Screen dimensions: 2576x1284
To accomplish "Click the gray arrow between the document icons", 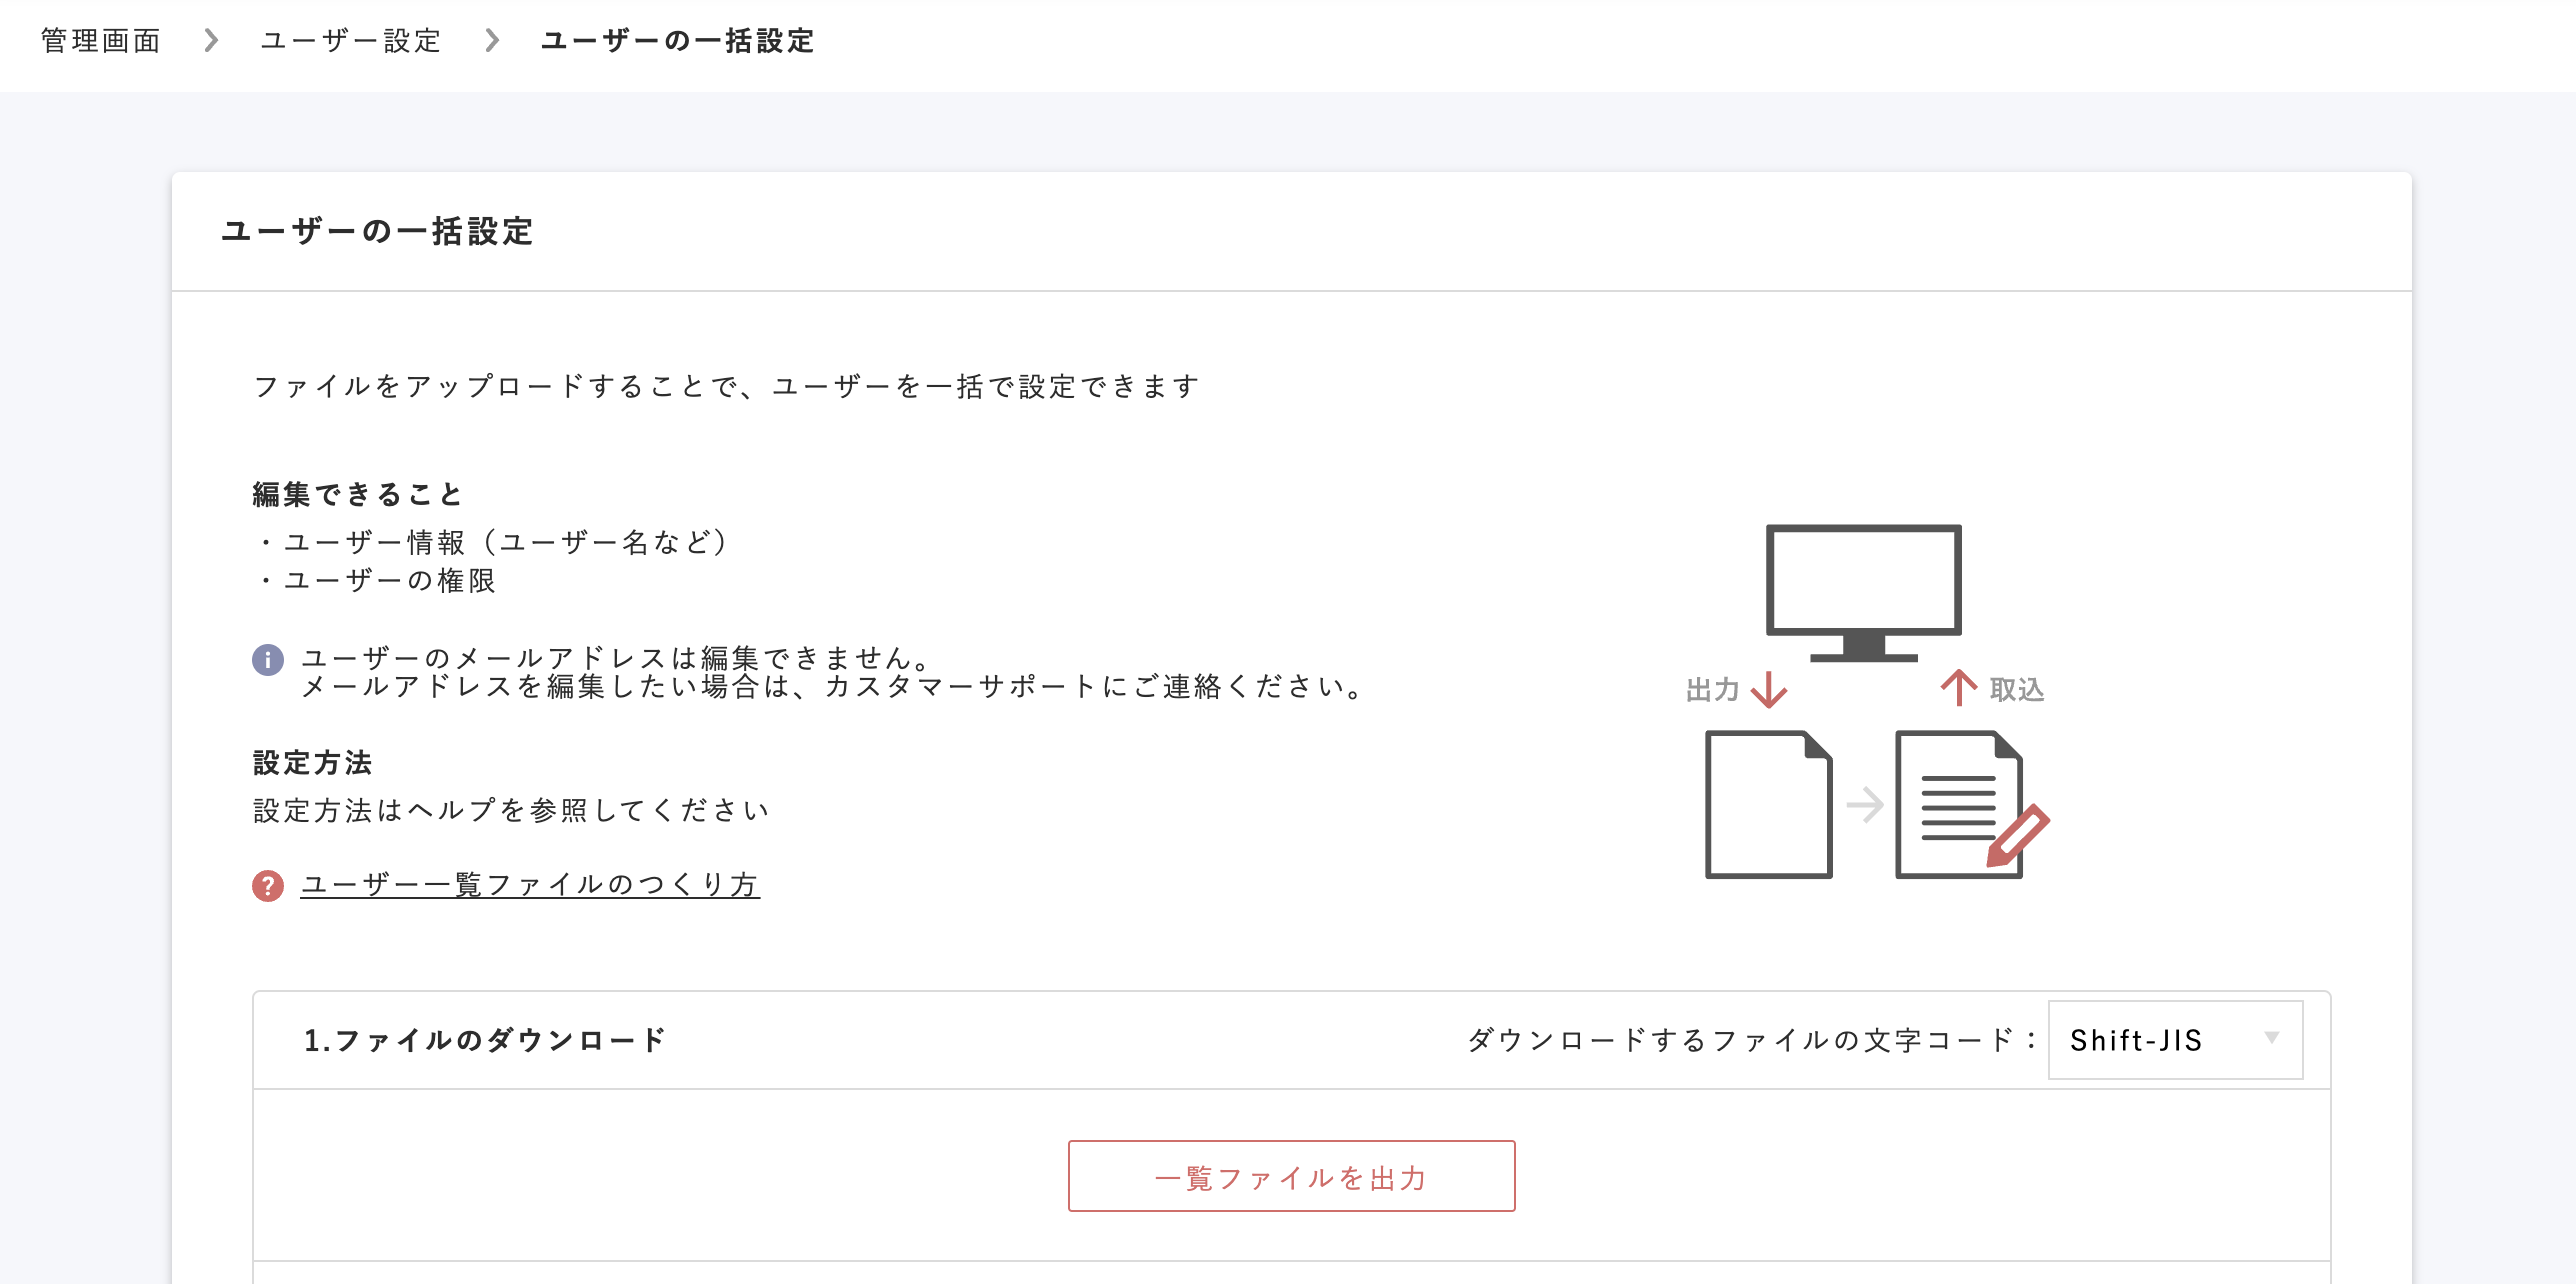I will (1865, 805).
